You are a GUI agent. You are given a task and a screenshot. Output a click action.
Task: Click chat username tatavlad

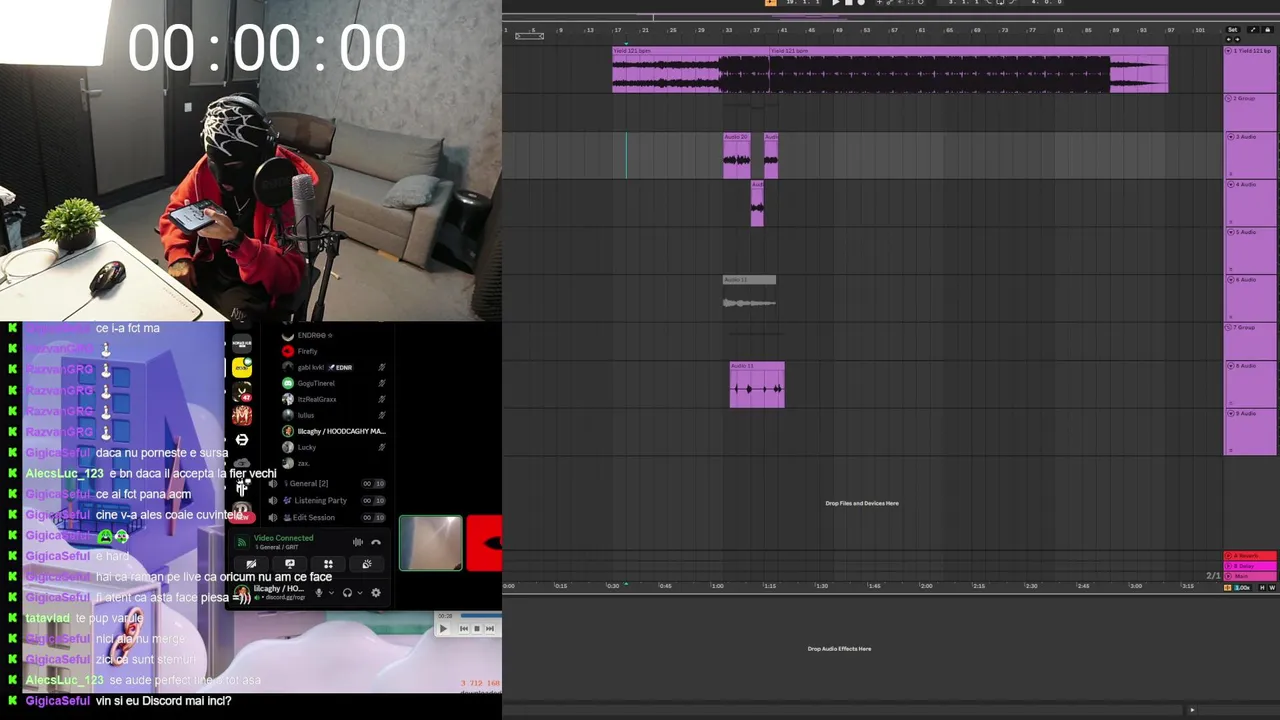click(x=47, y=618)
